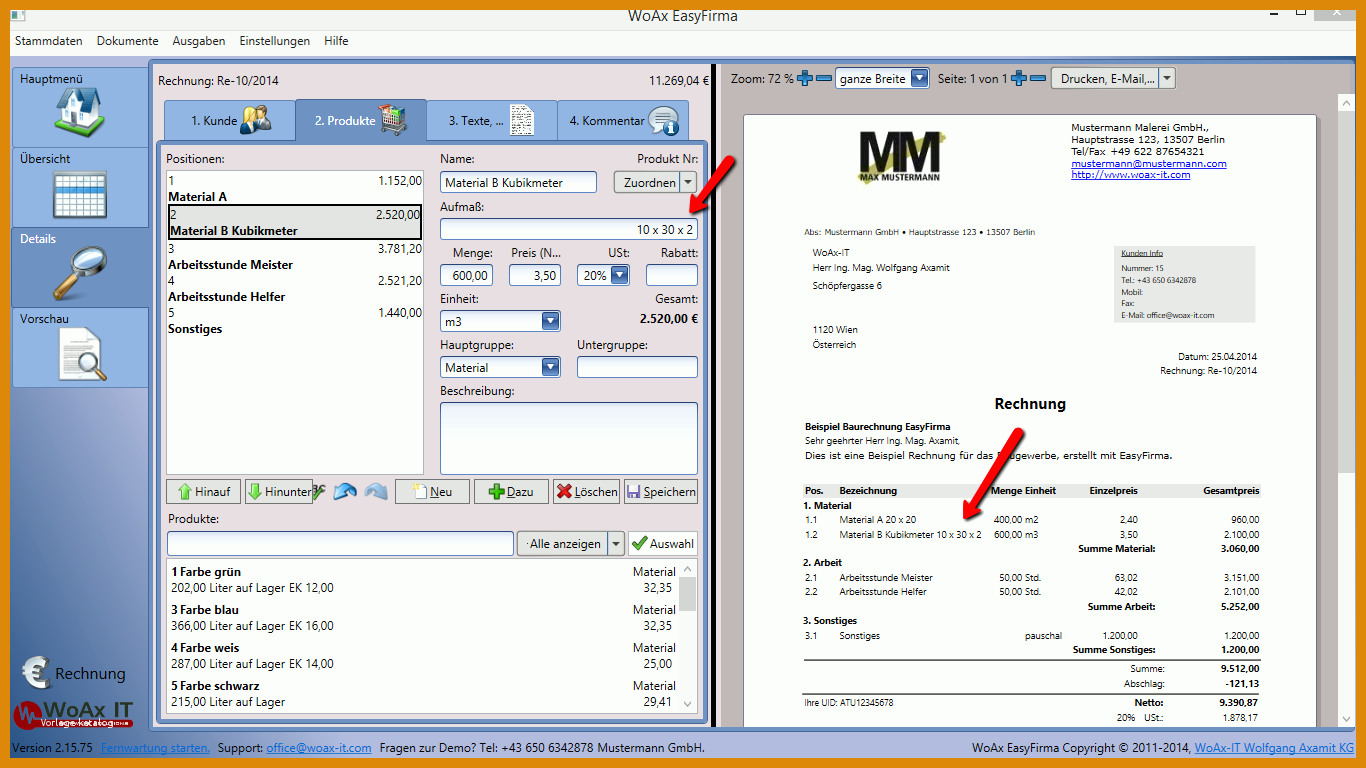Click mustermann@mustermann.com link in preview
The image size is (1366, 768).
point(1148,163)
